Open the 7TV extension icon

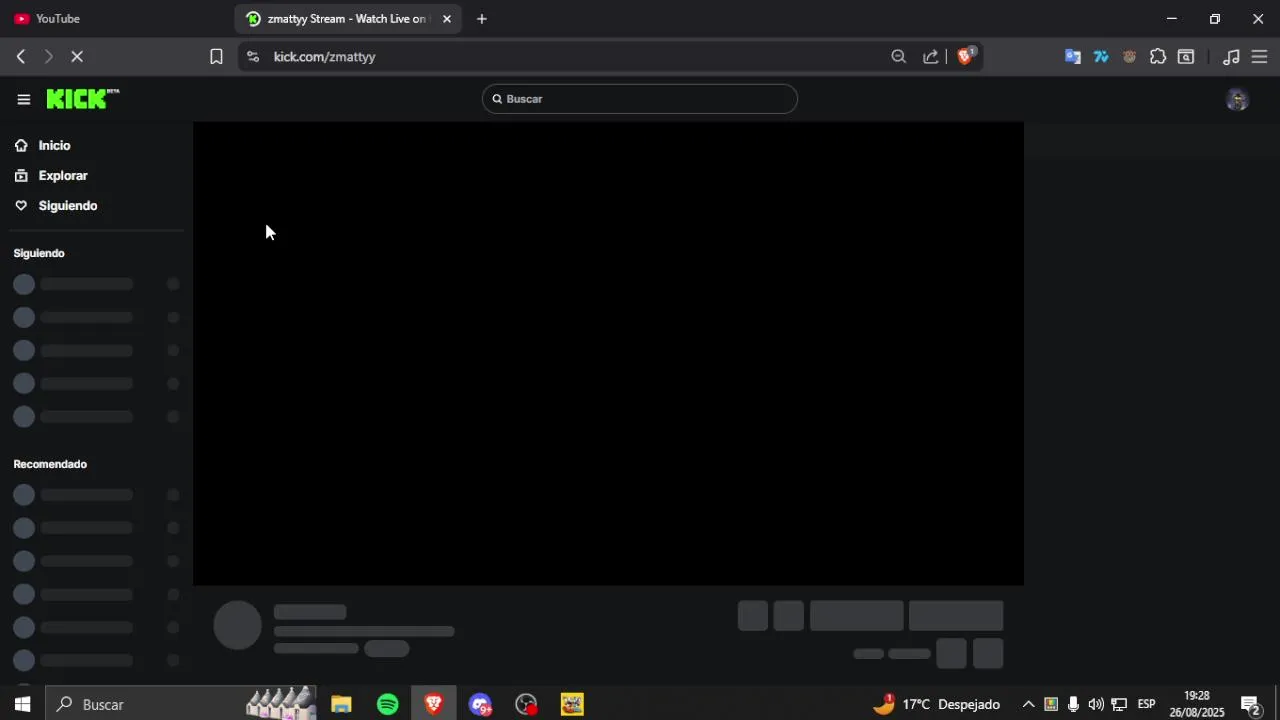(x=1101, y=57)
